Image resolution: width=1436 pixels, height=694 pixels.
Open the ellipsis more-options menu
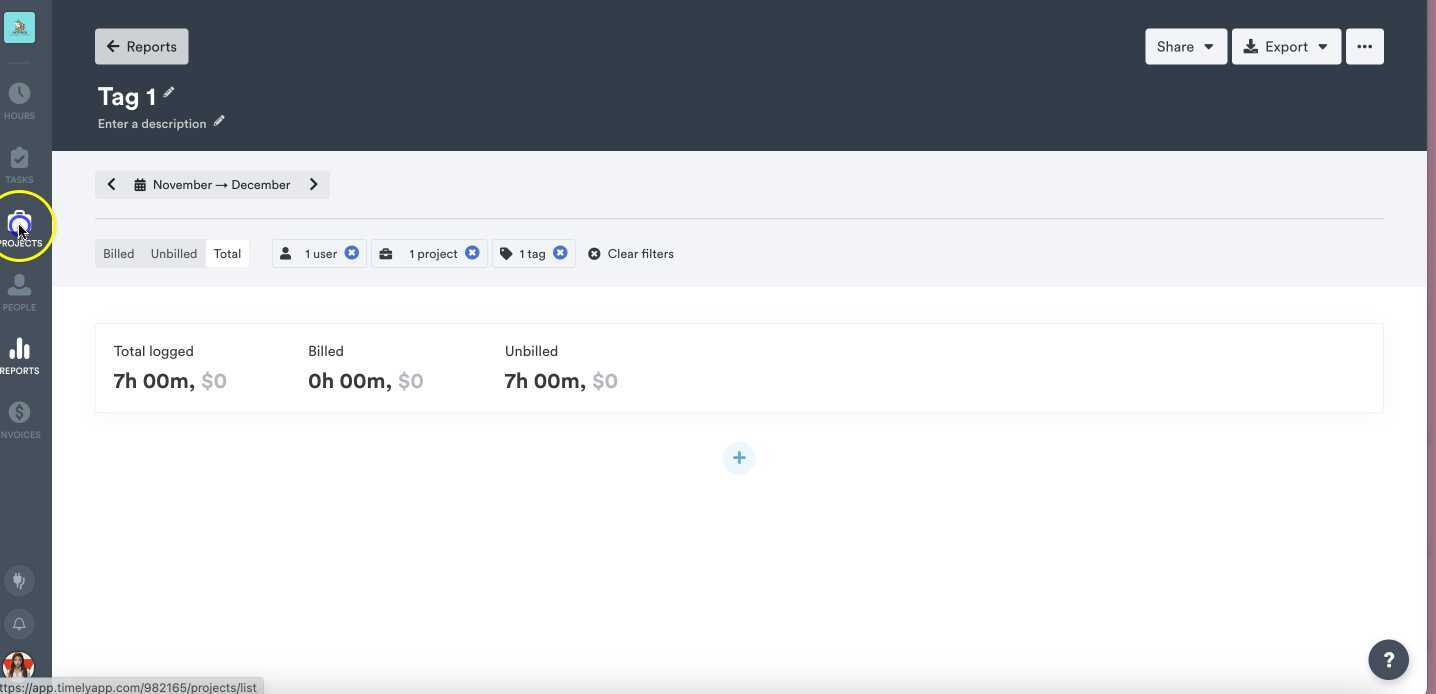pyautogui.click(x=1364, y=46)
